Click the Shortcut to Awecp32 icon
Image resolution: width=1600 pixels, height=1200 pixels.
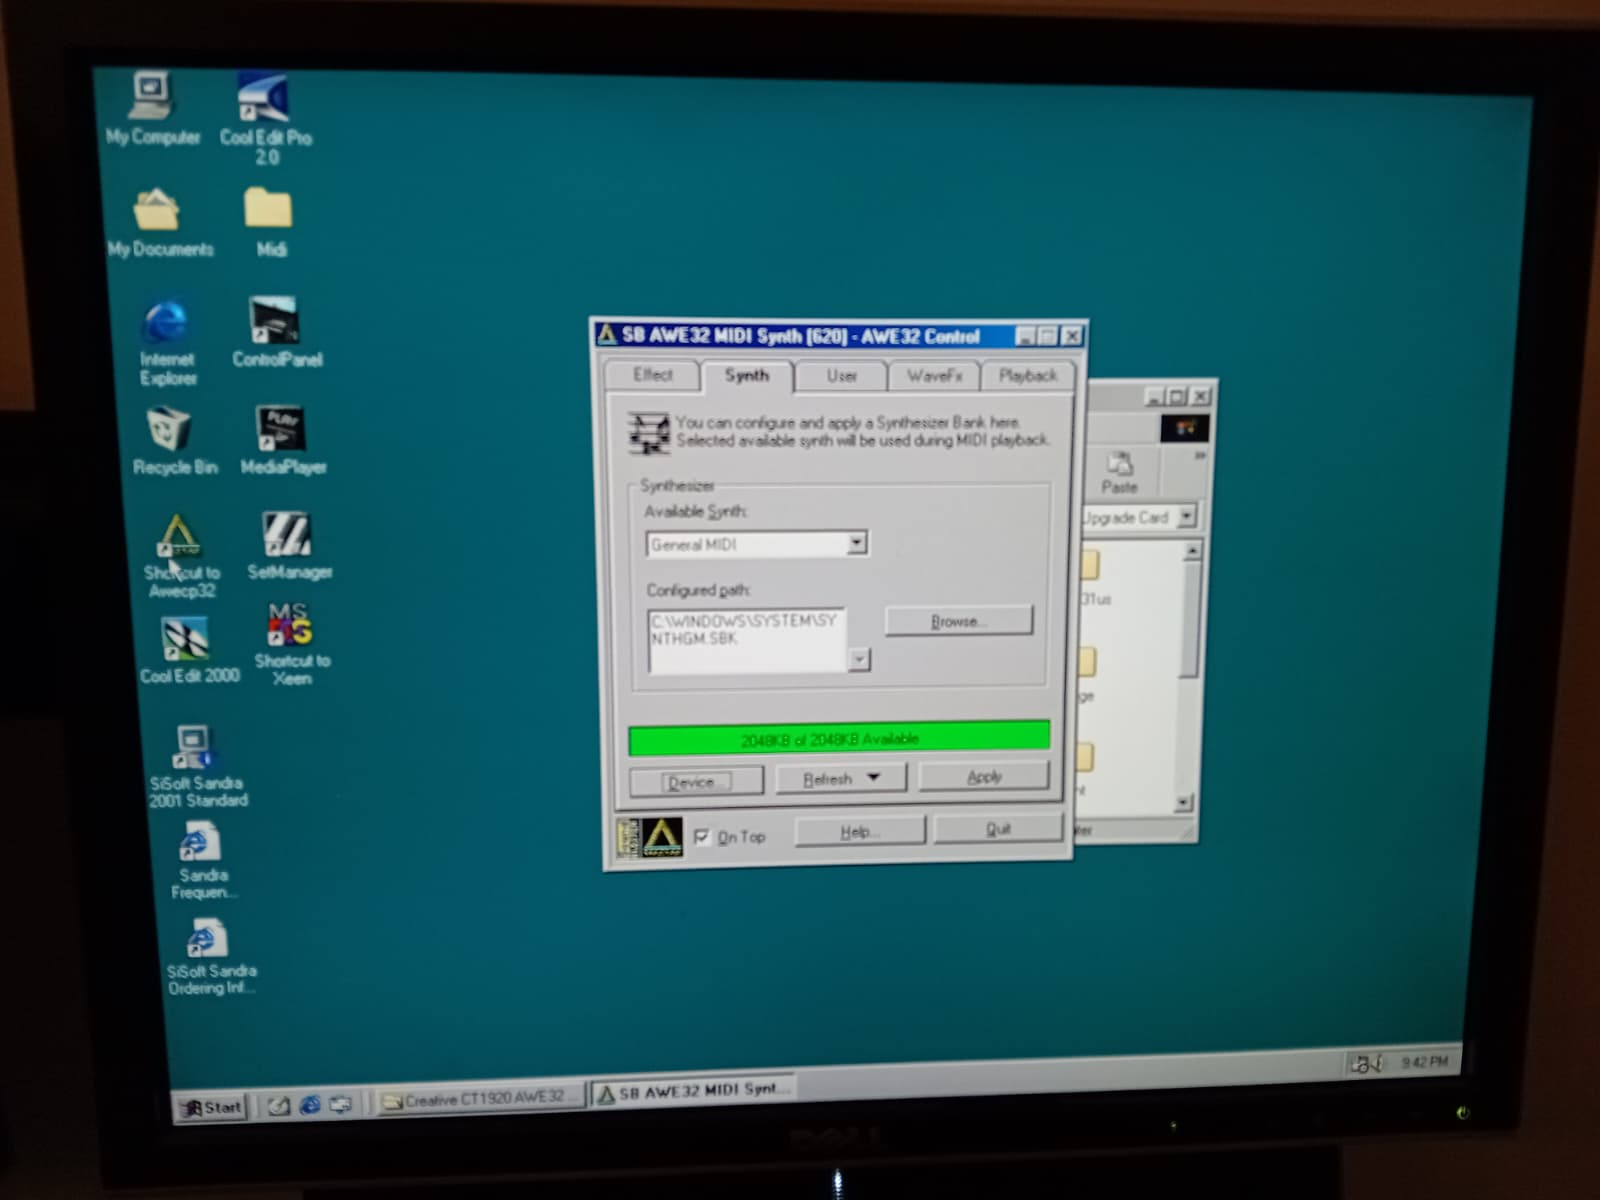[x=179, y=537]
